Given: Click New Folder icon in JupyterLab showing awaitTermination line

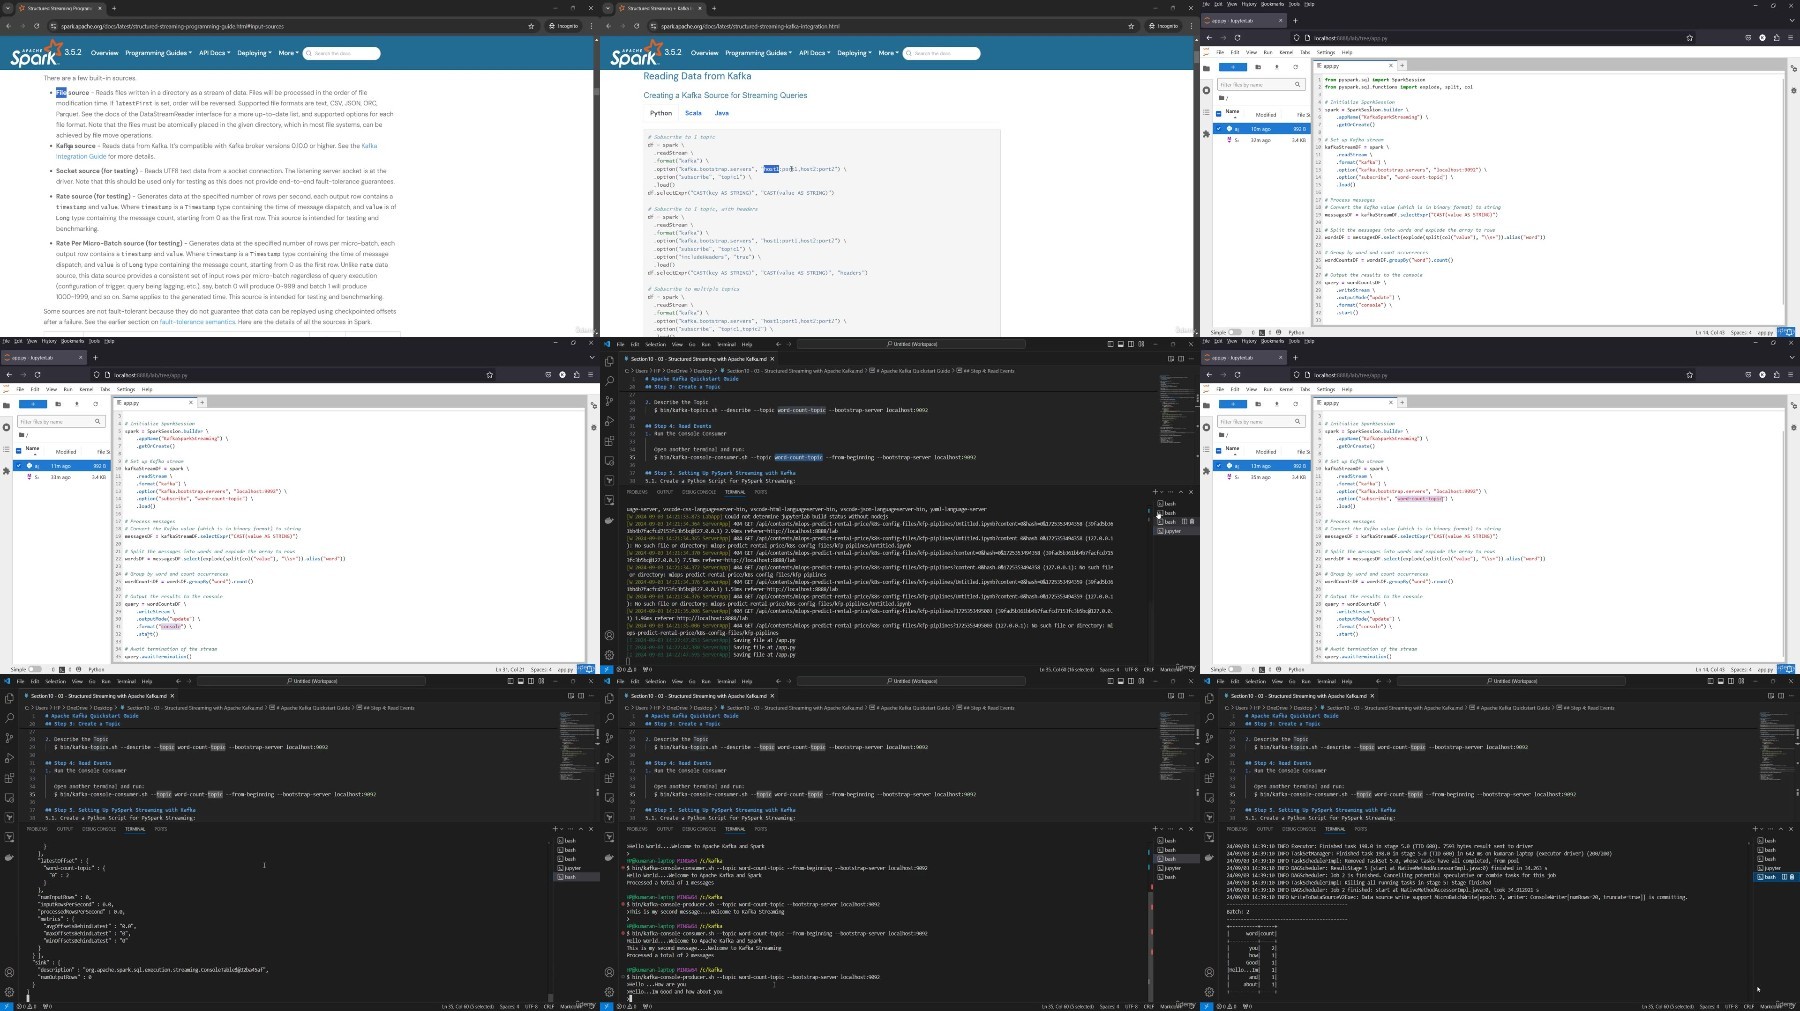Looking at the screenshot, I should point(58,404).
